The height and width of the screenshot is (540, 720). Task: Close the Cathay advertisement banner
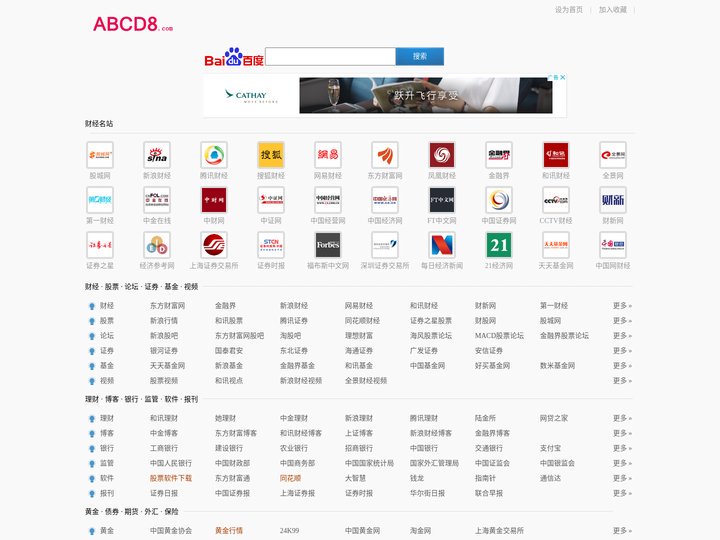[x=562, y=77]
